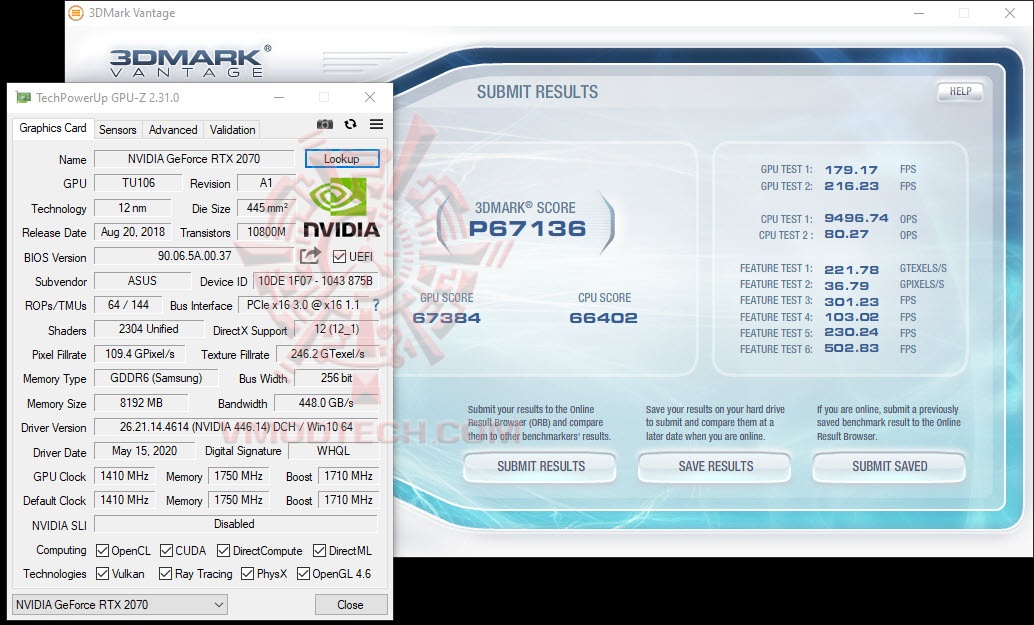Click the GPU-Z title bar app icon

[24, 98]
